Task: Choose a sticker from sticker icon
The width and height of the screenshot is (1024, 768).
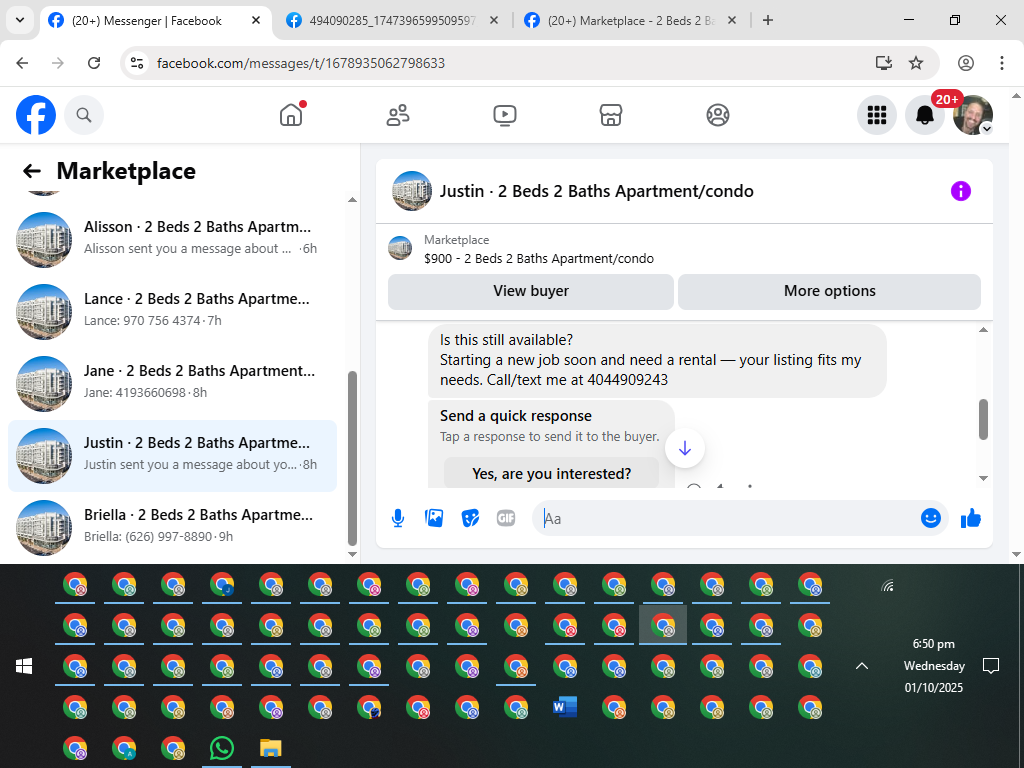Action: (470, 519)
